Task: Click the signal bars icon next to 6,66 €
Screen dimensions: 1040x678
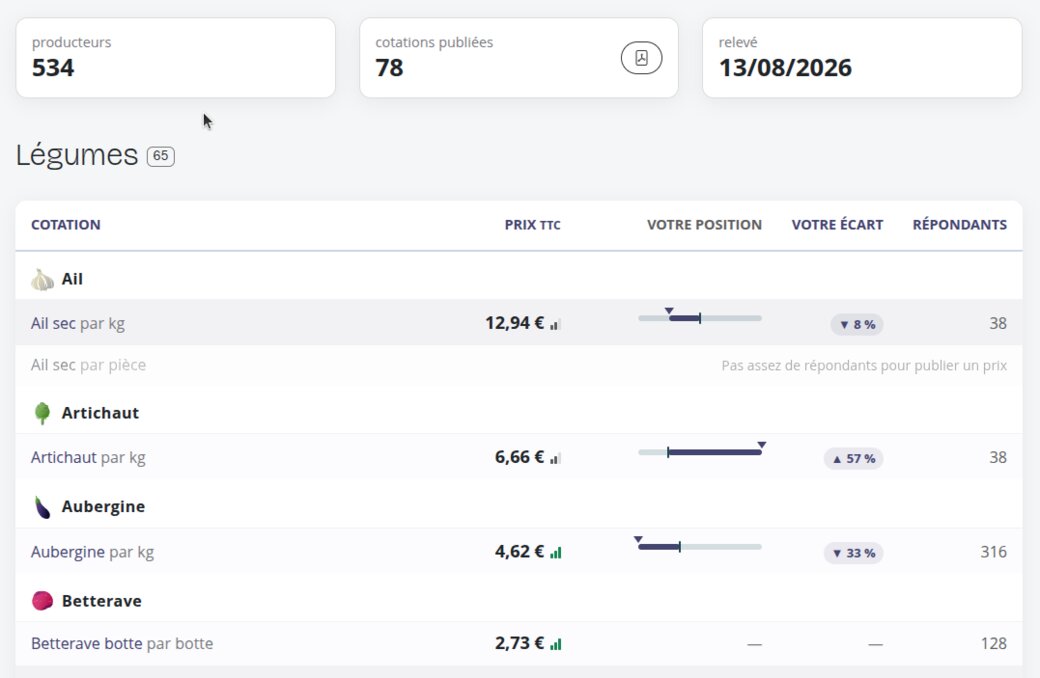Action: coord(555,458)
